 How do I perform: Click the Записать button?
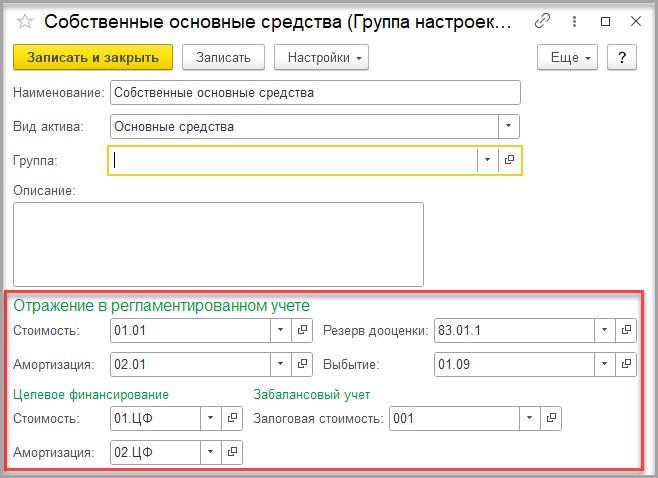click(223, 57)
